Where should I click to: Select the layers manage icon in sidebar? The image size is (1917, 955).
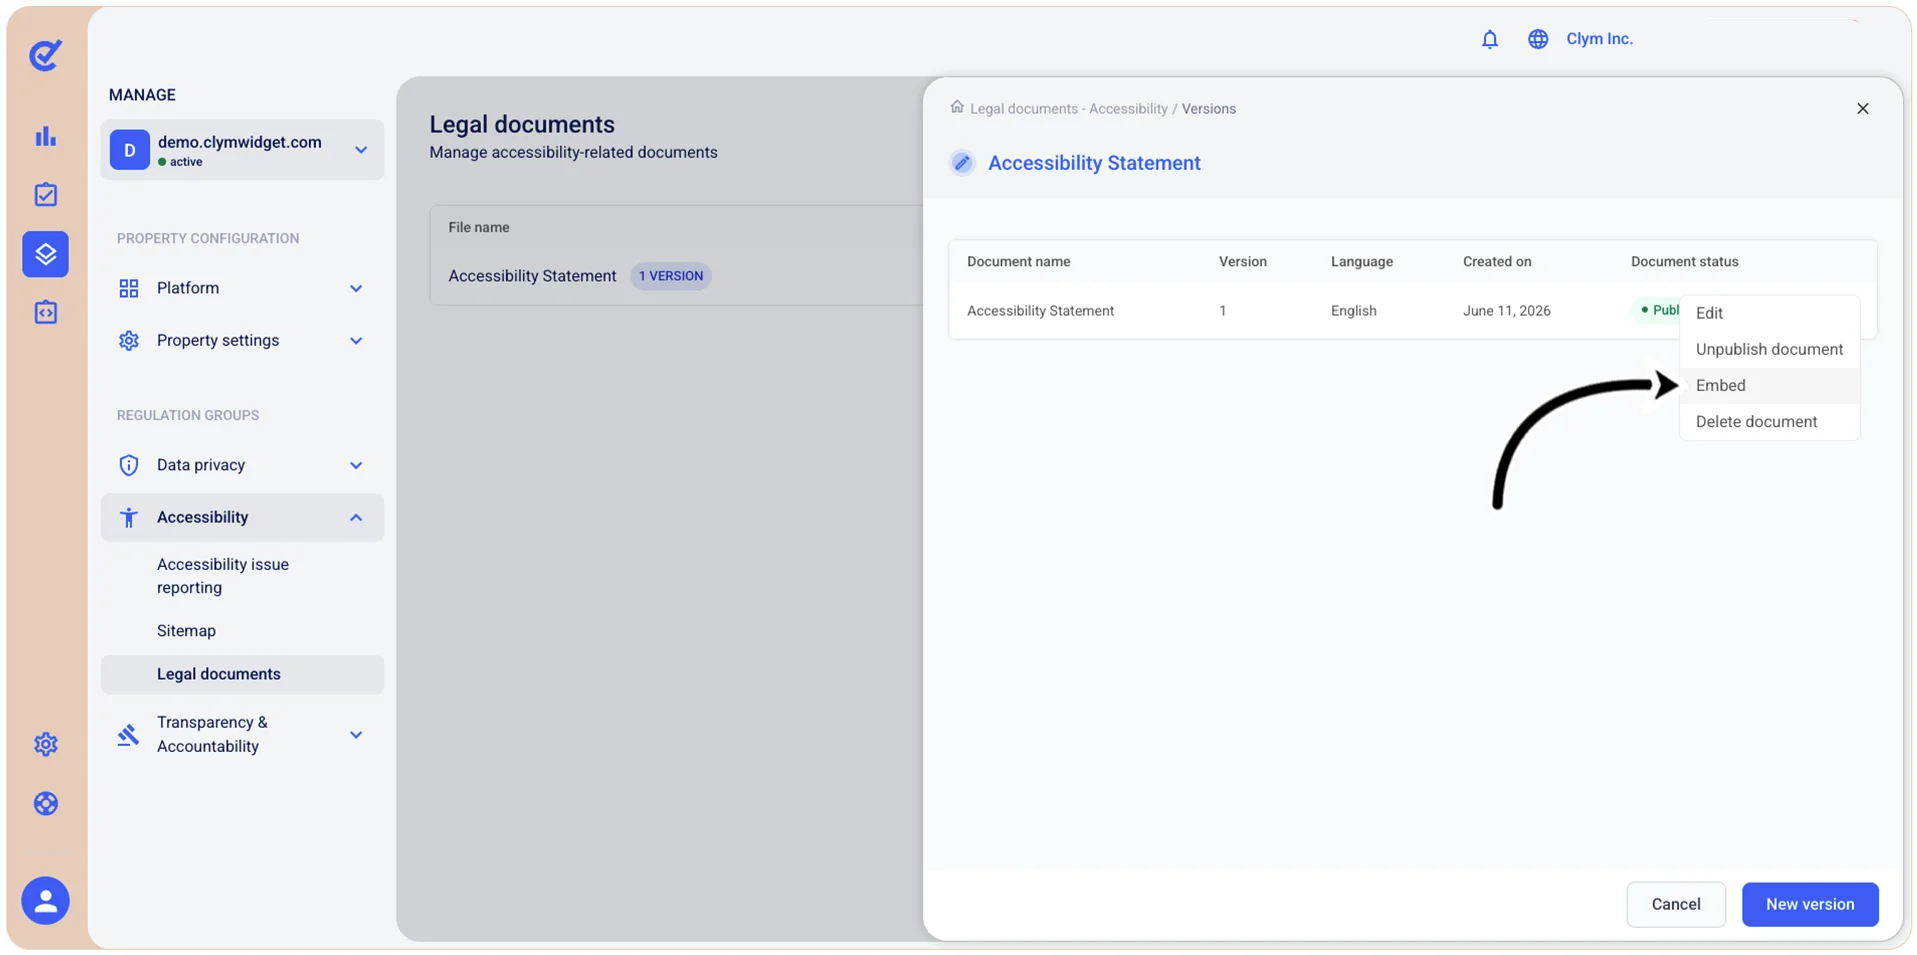pos(45,254)
